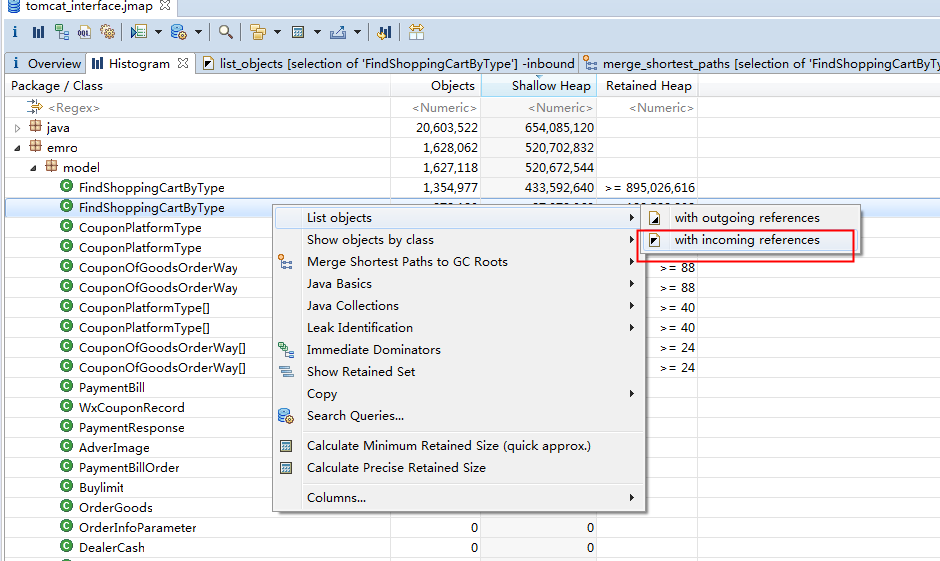Open the Dominator Tree from the toolbar
This screenshot has width=940, height=561.
coord(62,32)
